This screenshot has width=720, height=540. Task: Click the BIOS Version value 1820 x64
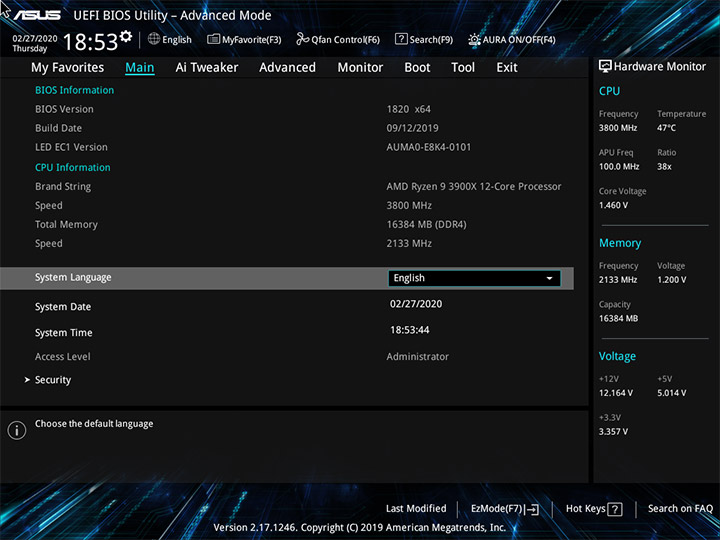tap(409, 109)
